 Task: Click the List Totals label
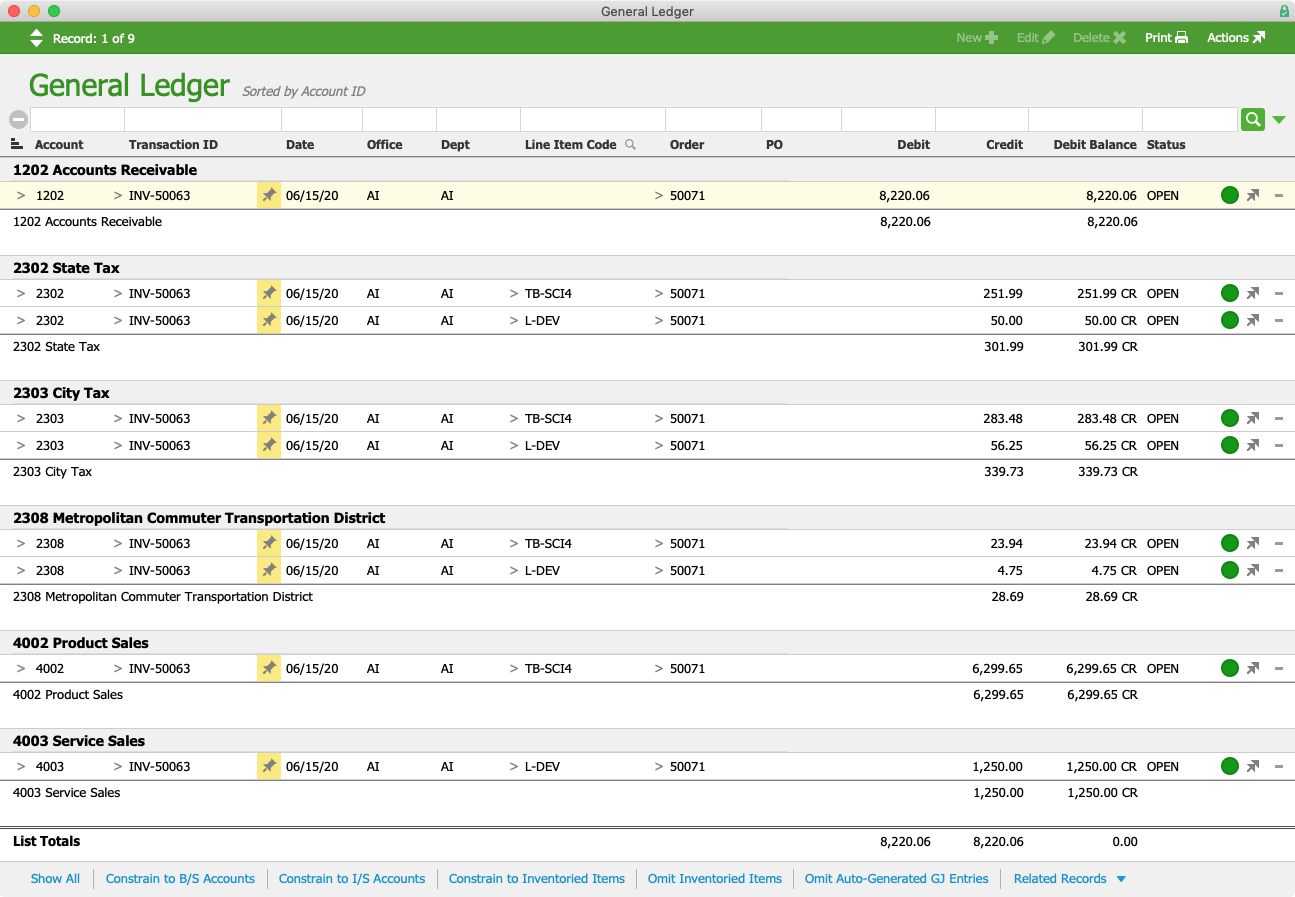[46, 842]
